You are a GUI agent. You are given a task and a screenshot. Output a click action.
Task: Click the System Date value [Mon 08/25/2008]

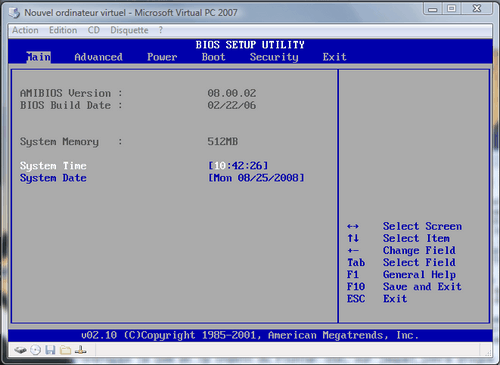(256, 178)
